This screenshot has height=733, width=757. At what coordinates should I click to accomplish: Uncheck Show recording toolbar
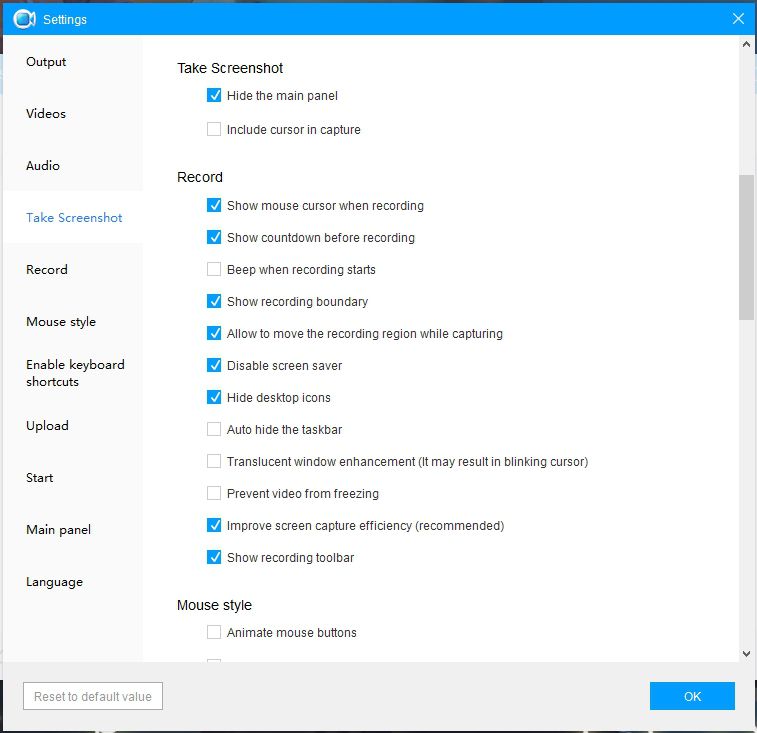214,557
